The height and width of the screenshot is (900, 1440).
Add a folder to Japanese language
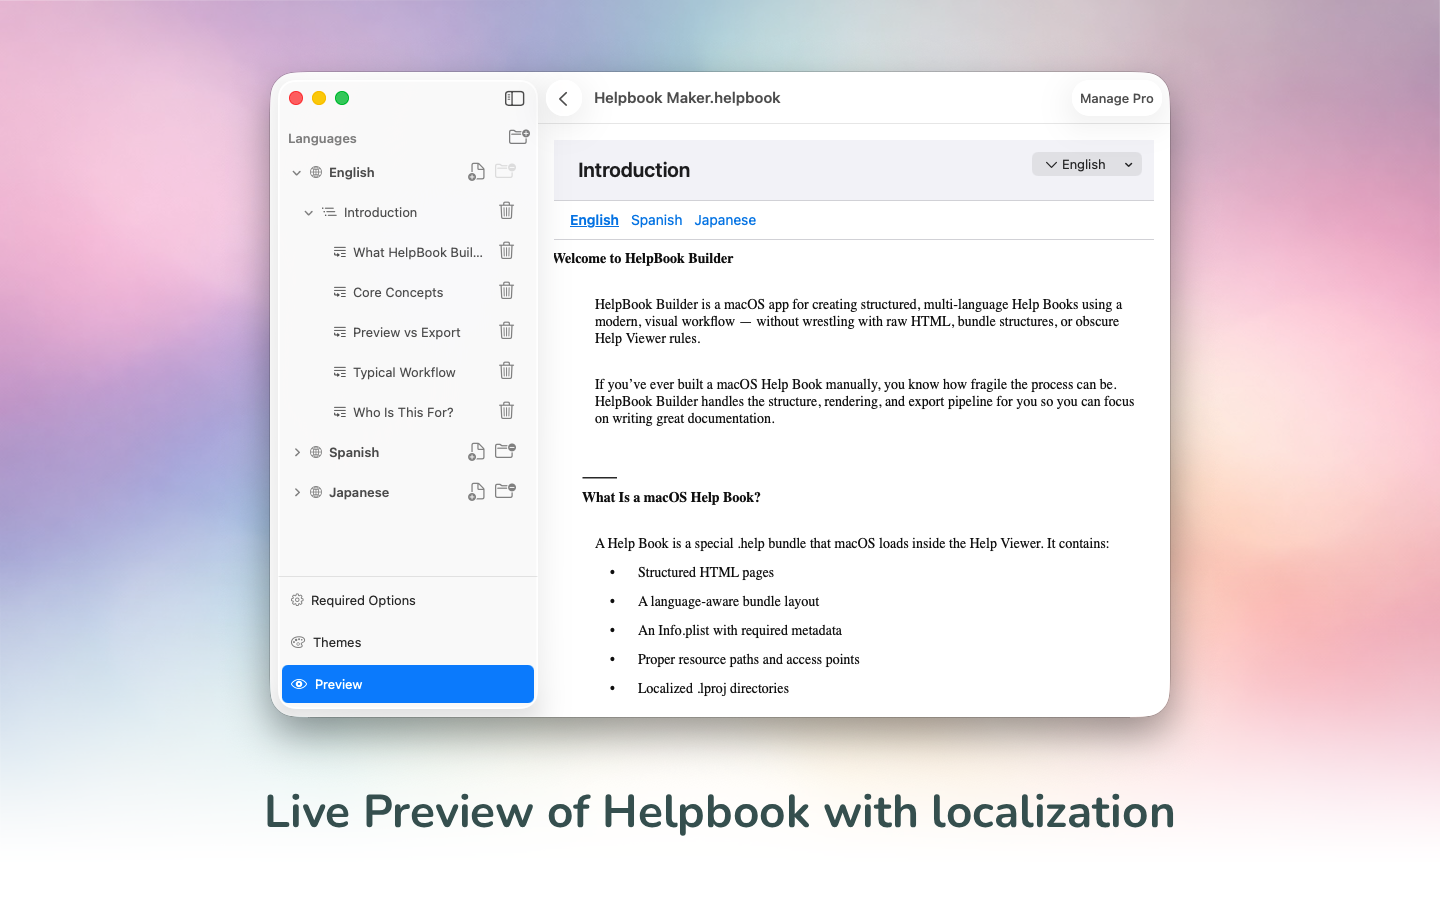tap(505, 491)
